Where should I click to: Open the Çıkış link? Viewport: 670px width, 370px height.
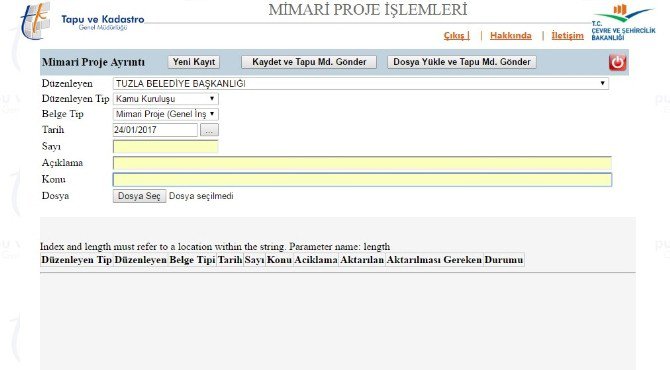[x=456, y=35]
